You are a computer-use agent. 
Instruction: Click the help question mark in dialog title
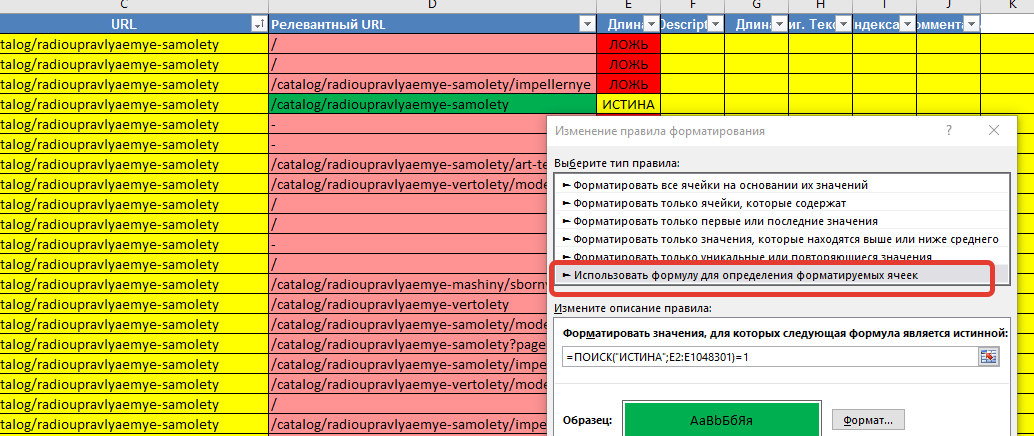coord(948,131)
